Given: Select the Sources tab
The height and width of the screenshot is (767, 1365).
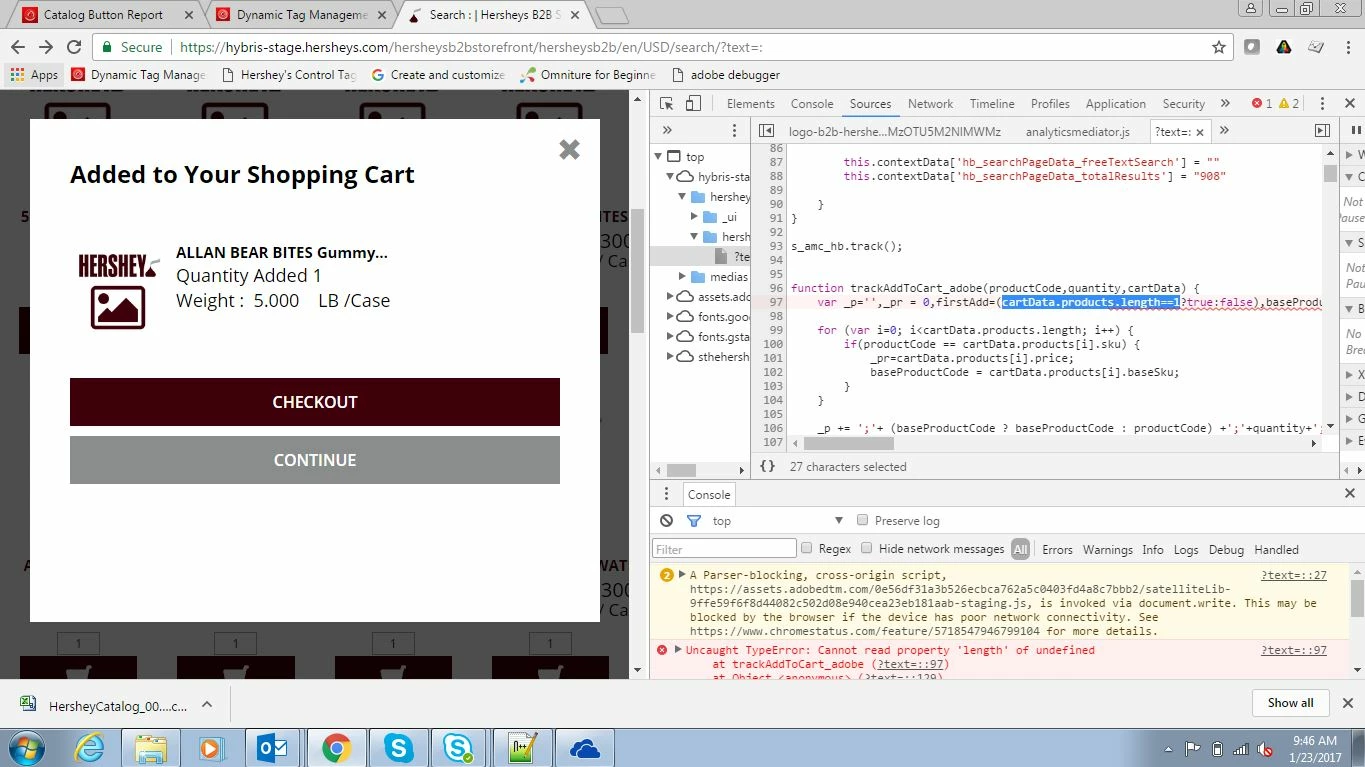Looking at the screenshot, I should pyautogui.click(x=870, y=104).
